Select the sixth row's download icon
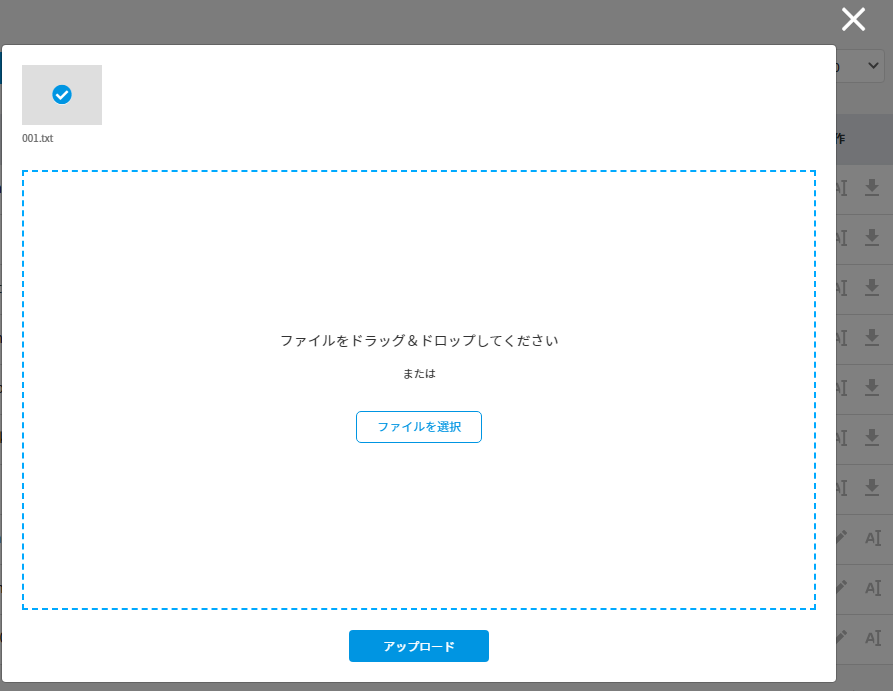Viewport: 893px width, 691px height. pos(872,437)
